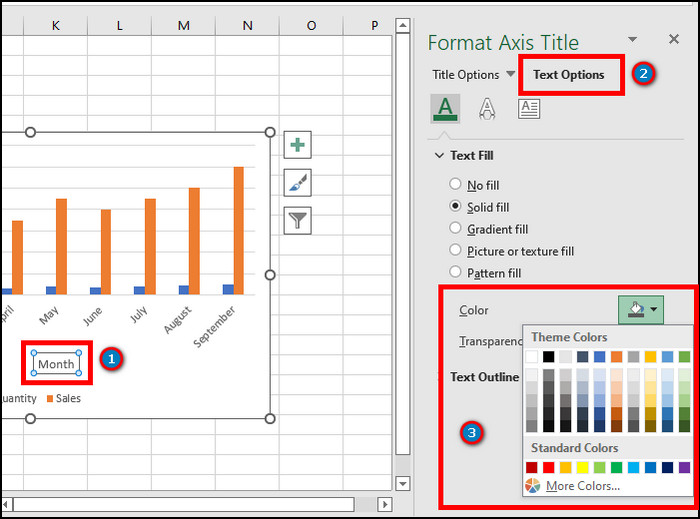The width and height of the screenshot is (700, 519).
Task: Pick standard dark red swatch
Action: (531, 467)
